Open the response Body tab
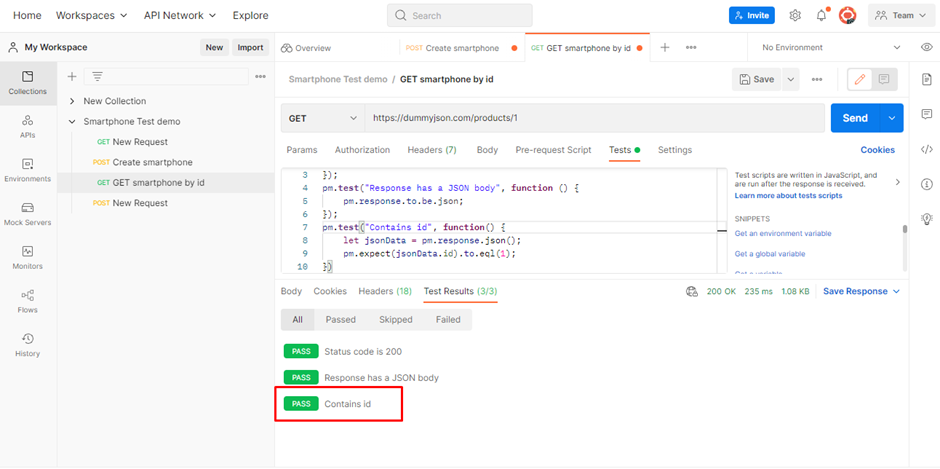940x469 pixels. (291, 291)
